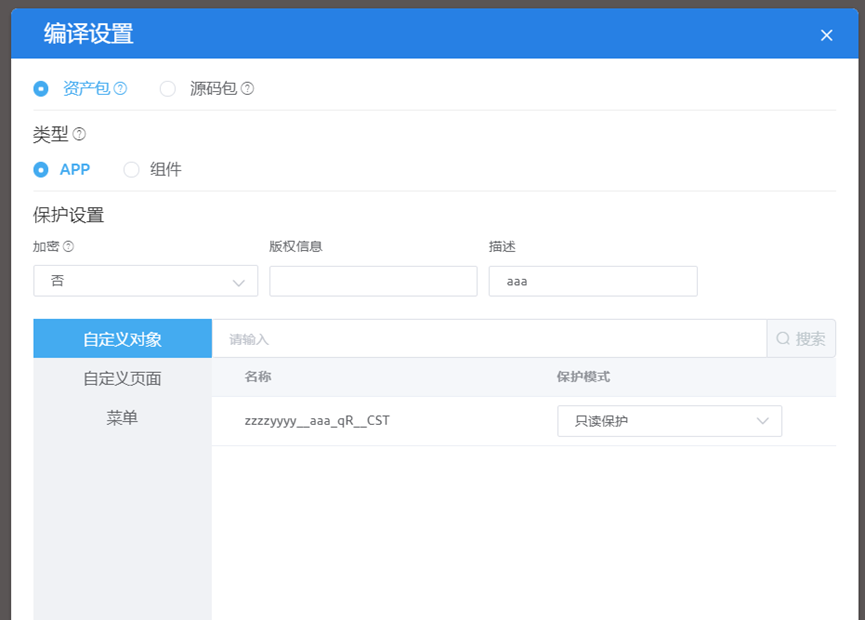
Task: Click the zzzzyyyy__aaa_qR__CST object name
Action: click(317, 421)
